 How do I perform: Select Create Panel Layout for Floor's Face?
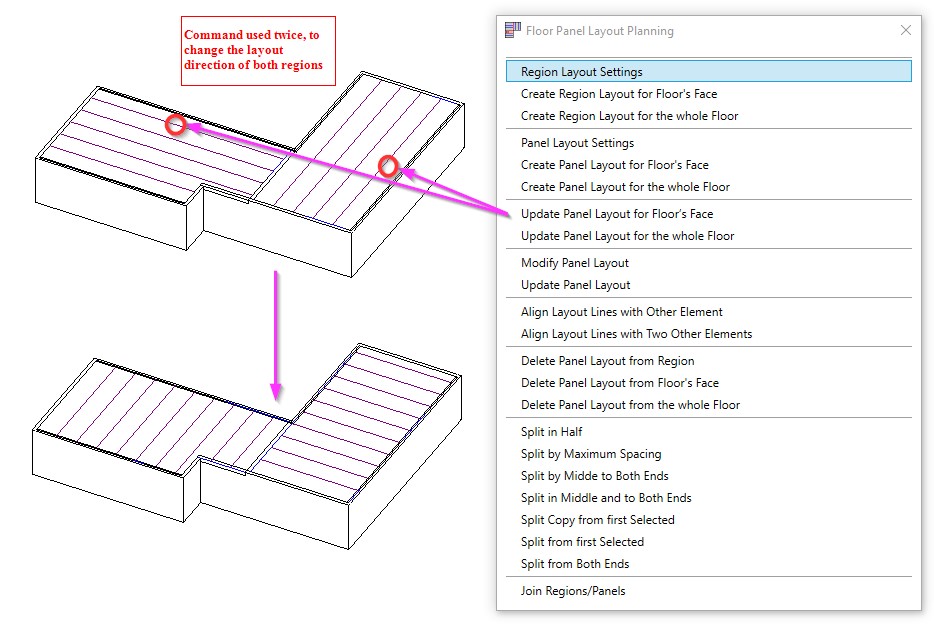(x=614, y=165)
